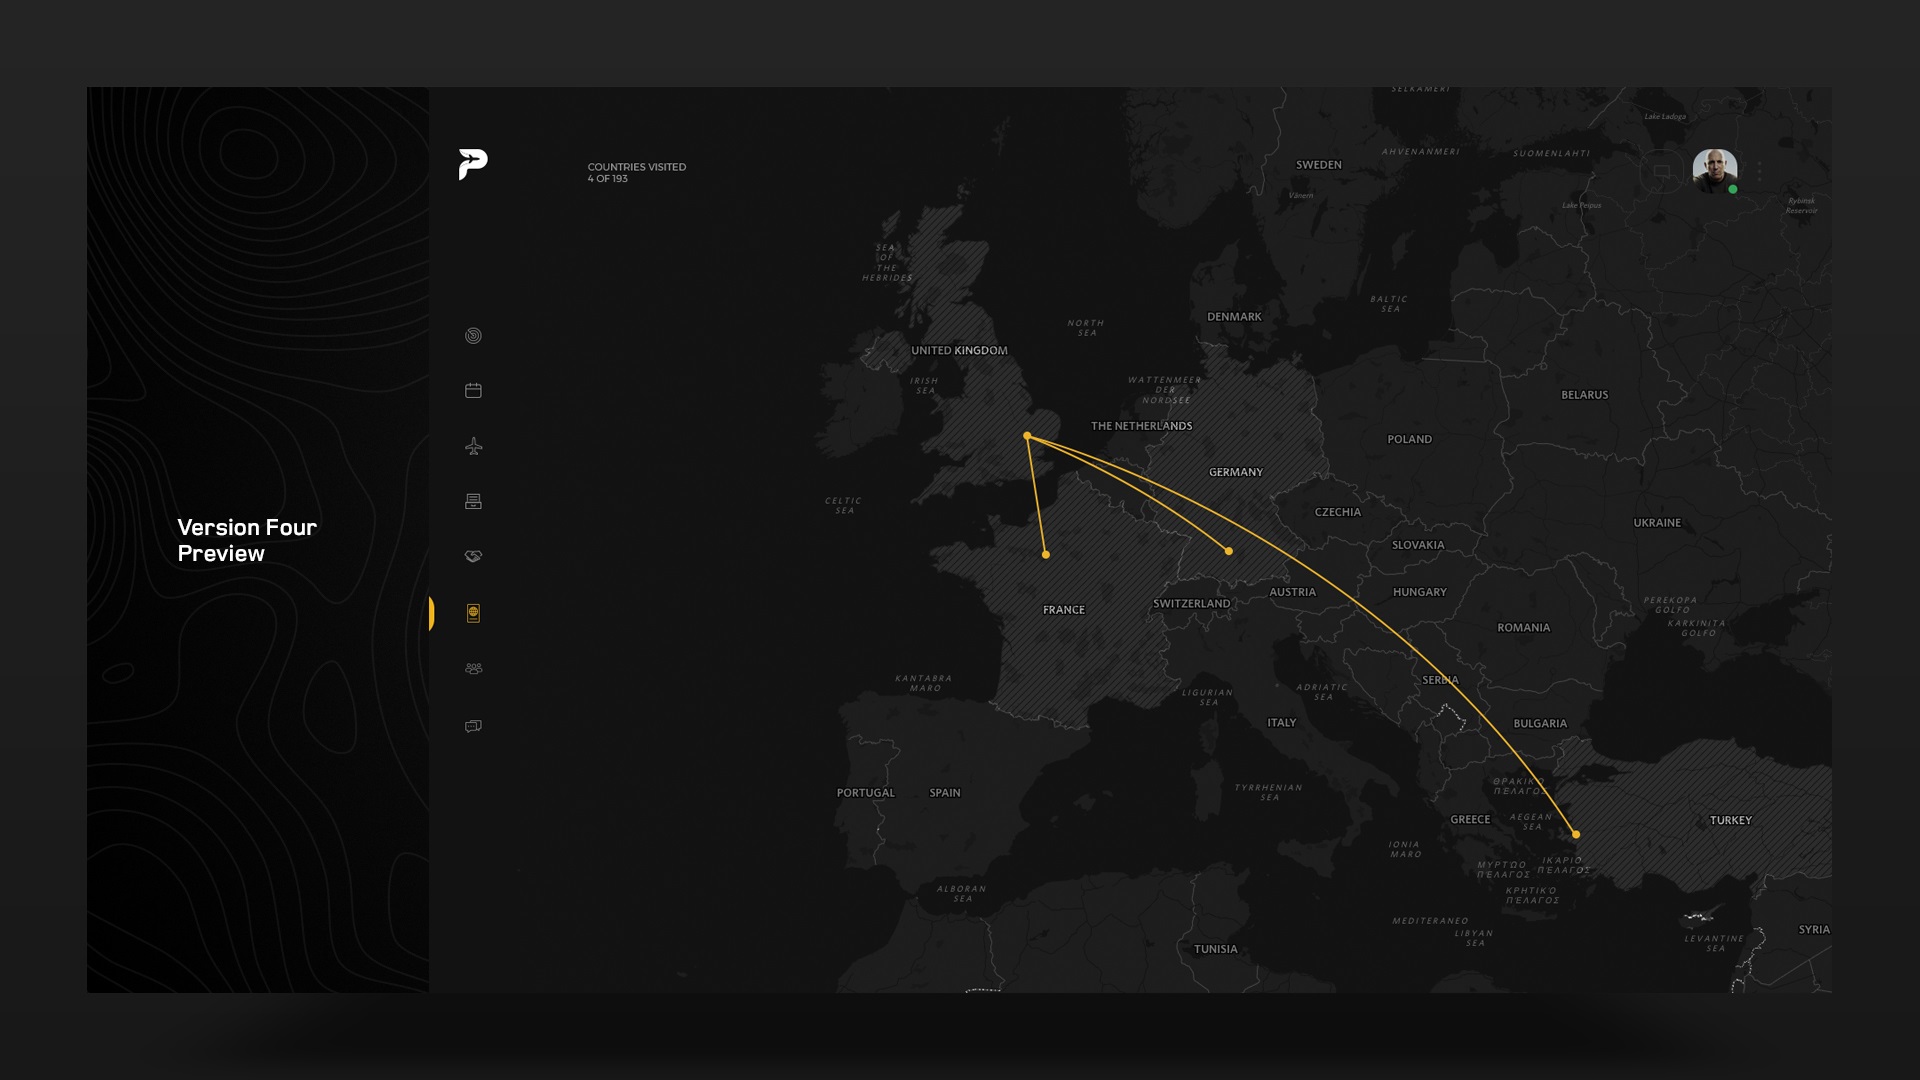Click the France destination point
Screen dimensions: 1920x1080
pos(1046,555)
